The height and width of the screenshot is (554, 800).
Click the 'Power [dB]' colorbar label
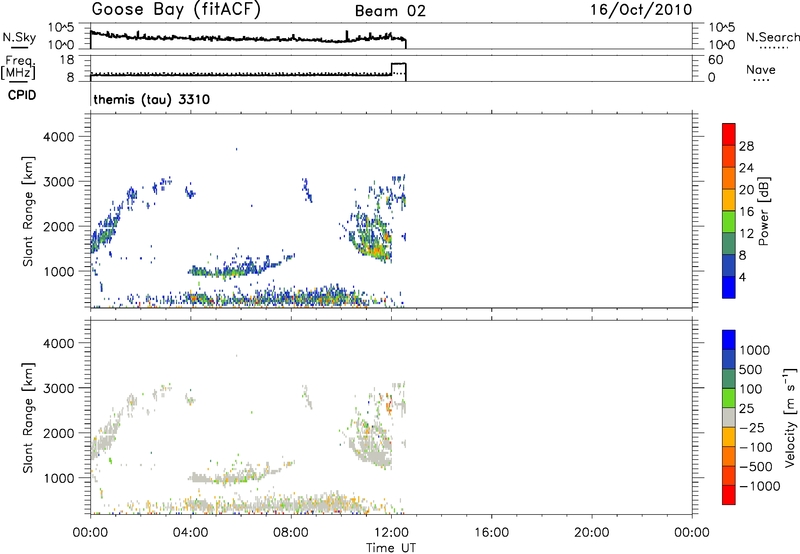coord(763,211)
